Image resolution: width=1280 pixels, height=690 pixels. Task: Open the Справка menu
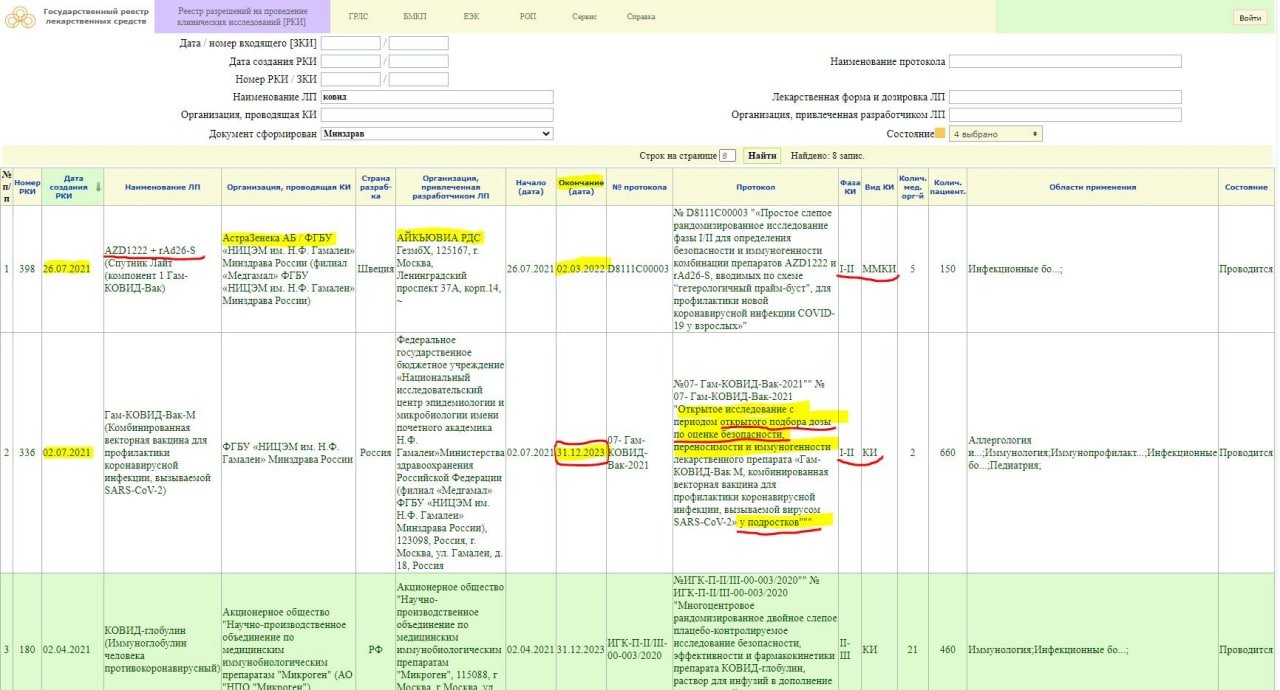641,17
